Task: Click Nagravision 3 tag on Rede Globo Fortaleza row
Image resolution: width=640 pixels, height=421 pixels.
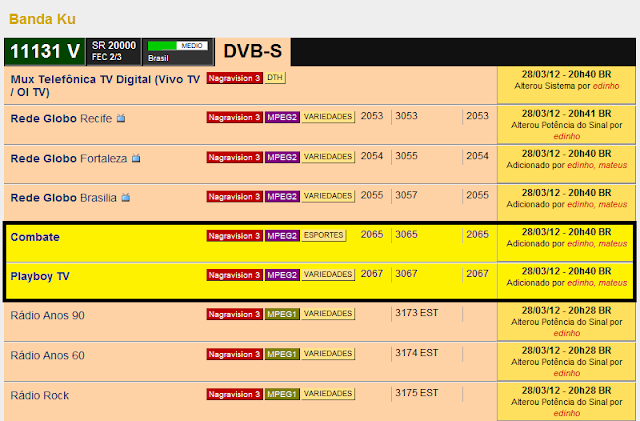Action: pos(234,157)
